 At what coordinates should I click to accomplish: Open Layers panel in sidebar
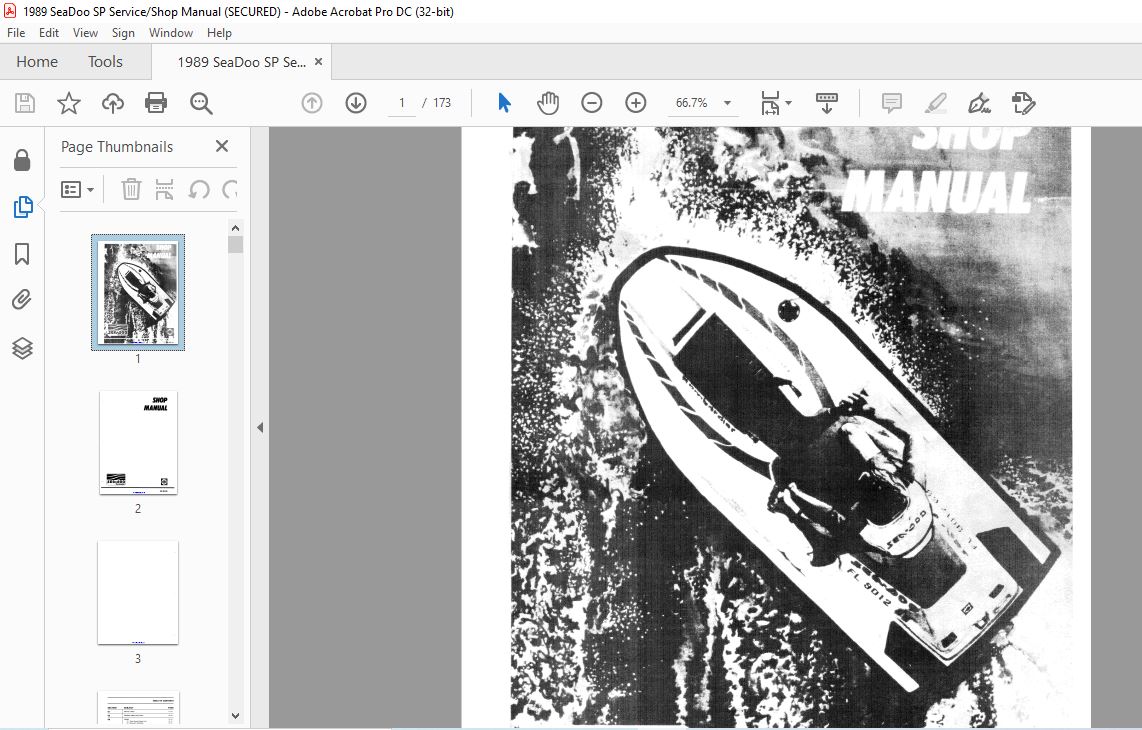tap(23, 348)
